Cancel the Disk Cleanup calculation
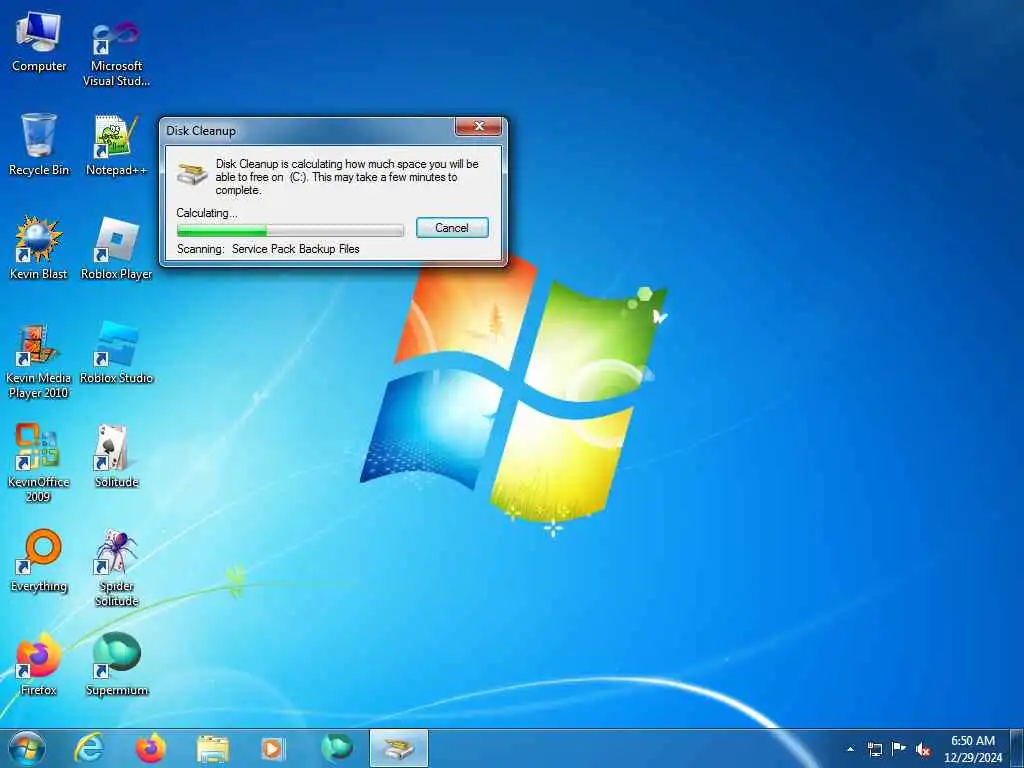1024x768 pixels. click(x=452, y=228)
